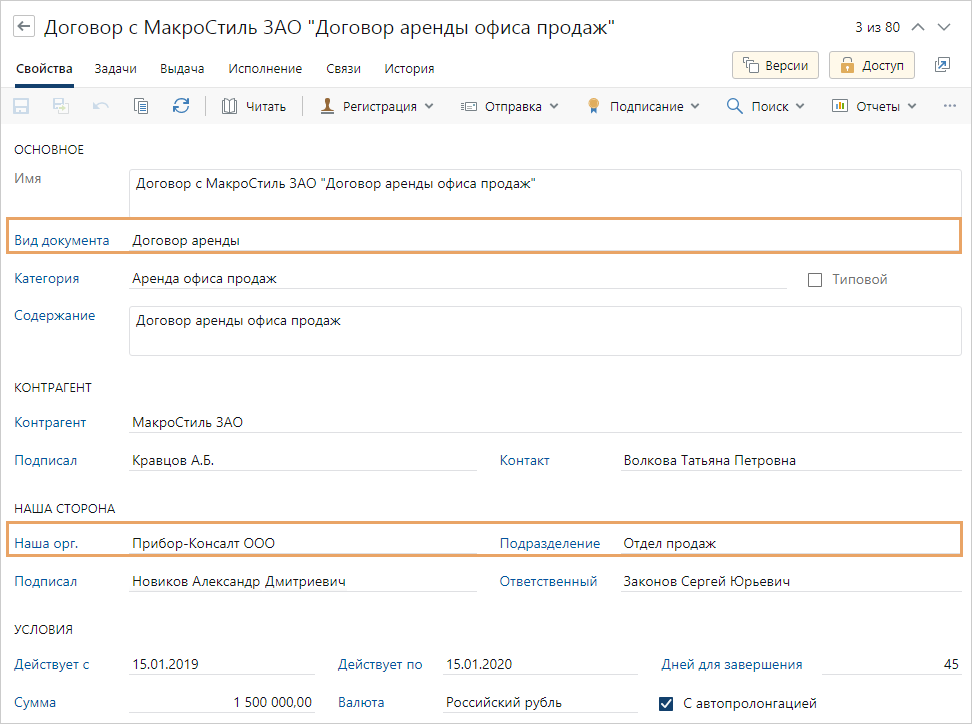Click the Версии button
The width and height of the screenshot is (972, 724).
(776, 65)
